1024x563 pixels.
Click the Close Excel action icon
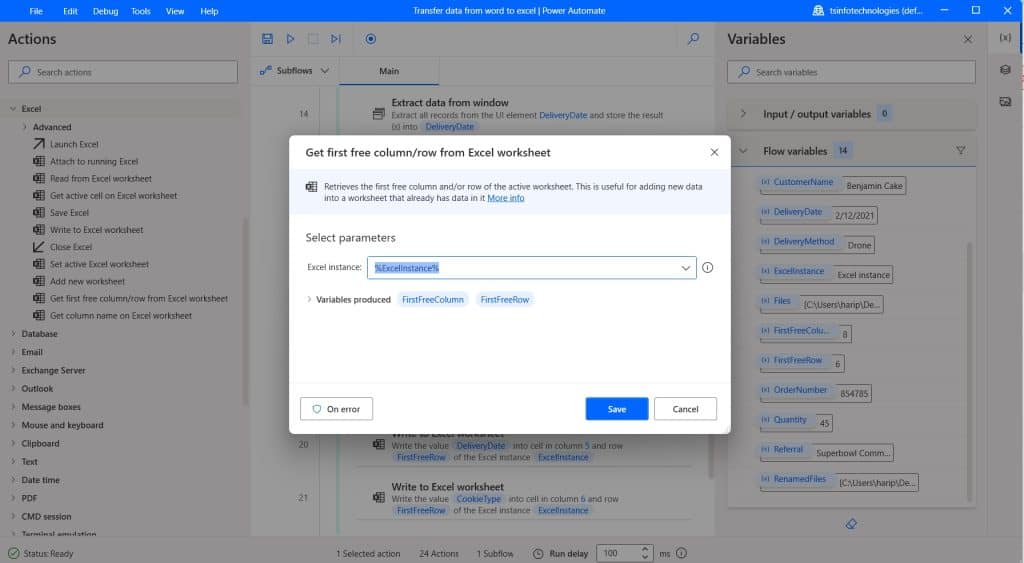pos(39,247)
